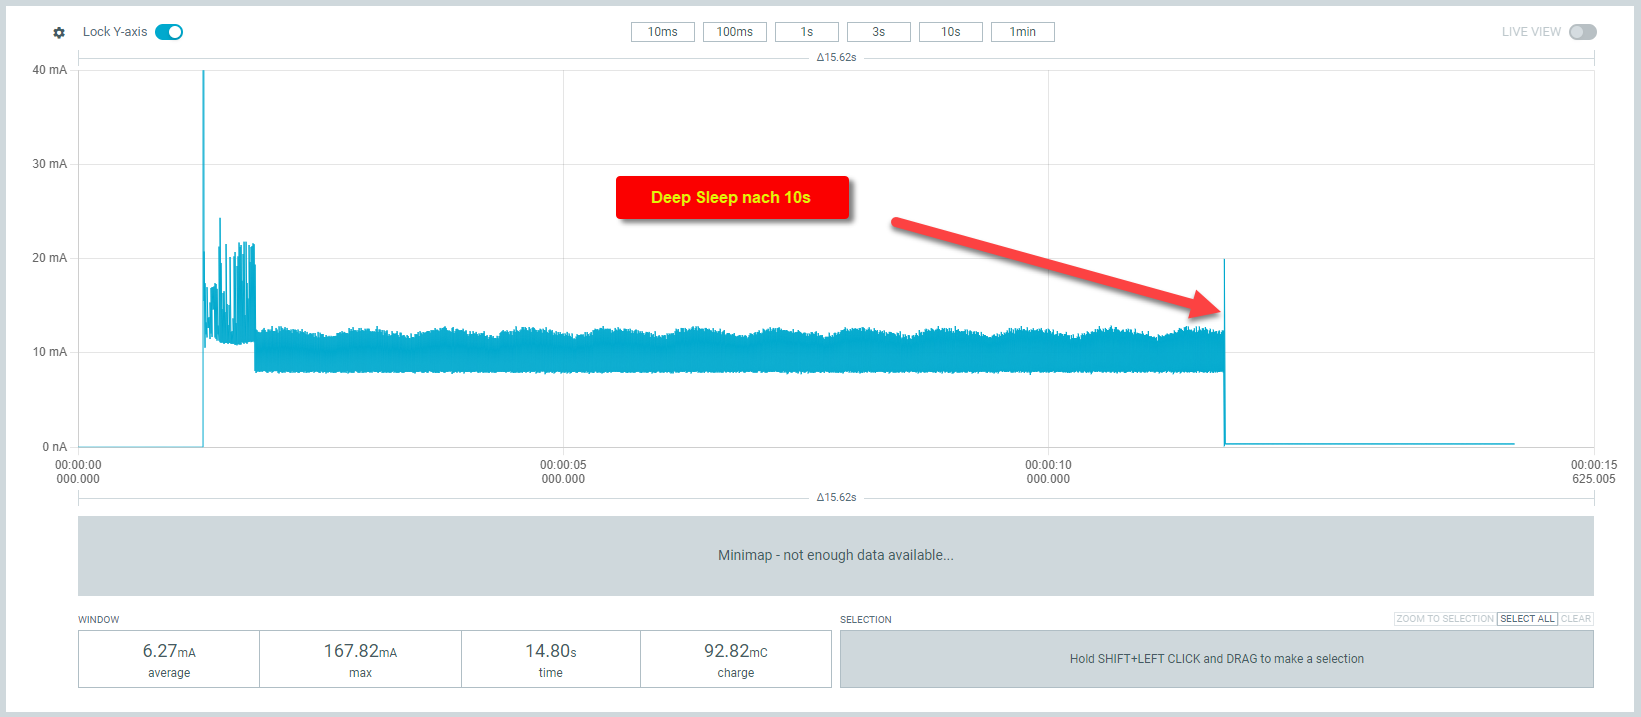The image size is (1641, 717).
Task: Click CLEAR to remove the selection
Action: click(x=1575, y=619)
